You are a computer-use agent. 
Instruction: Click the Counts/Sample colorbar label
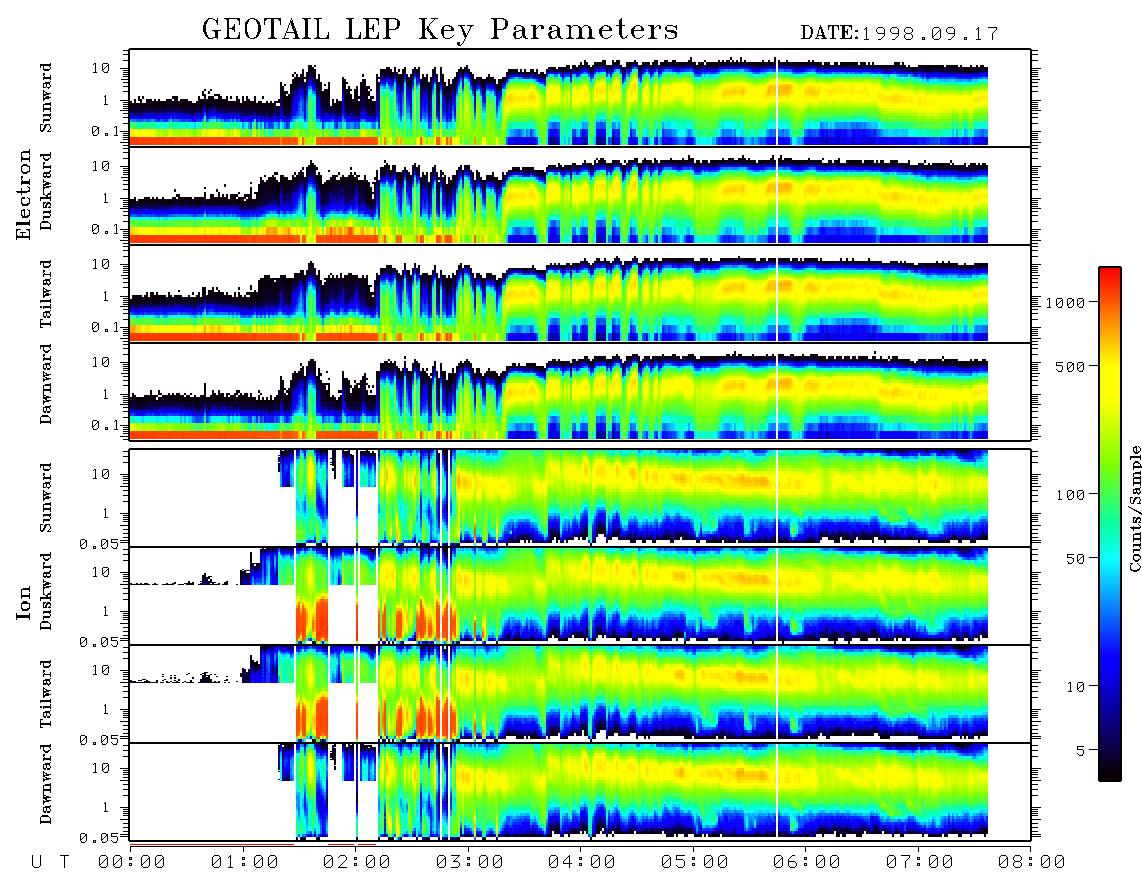coord(1134,508)
